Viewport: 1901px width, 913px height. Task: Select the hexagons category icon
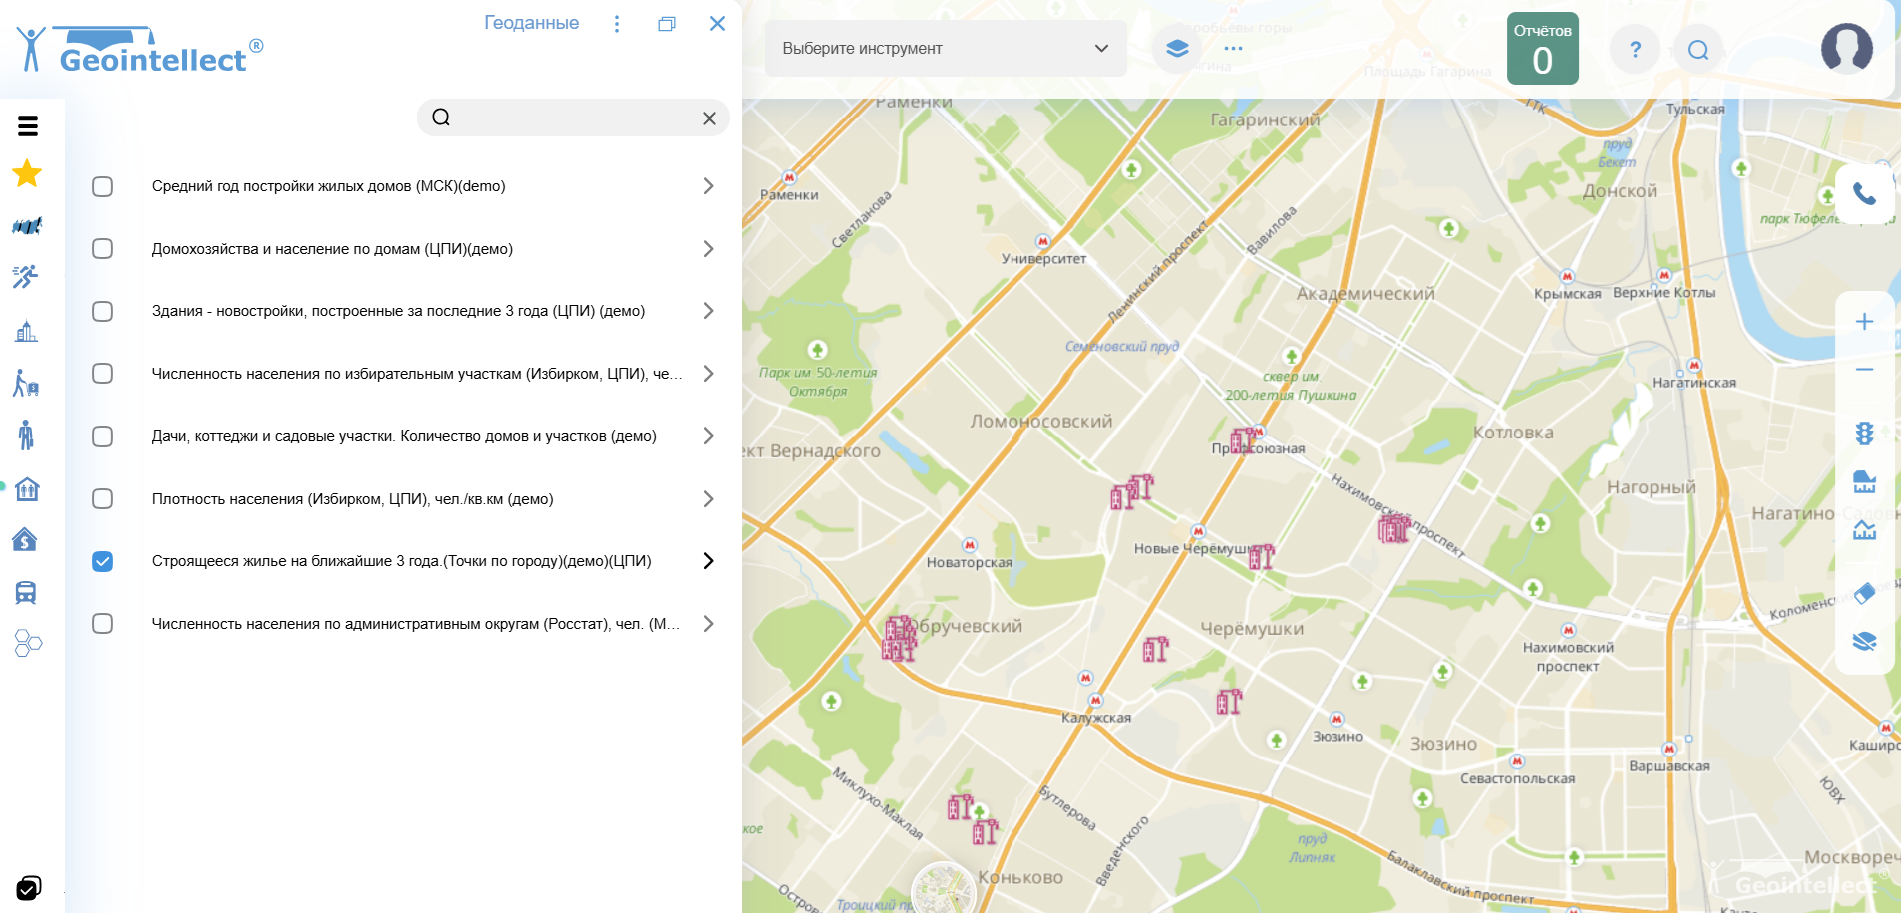[x=28, y=643]
